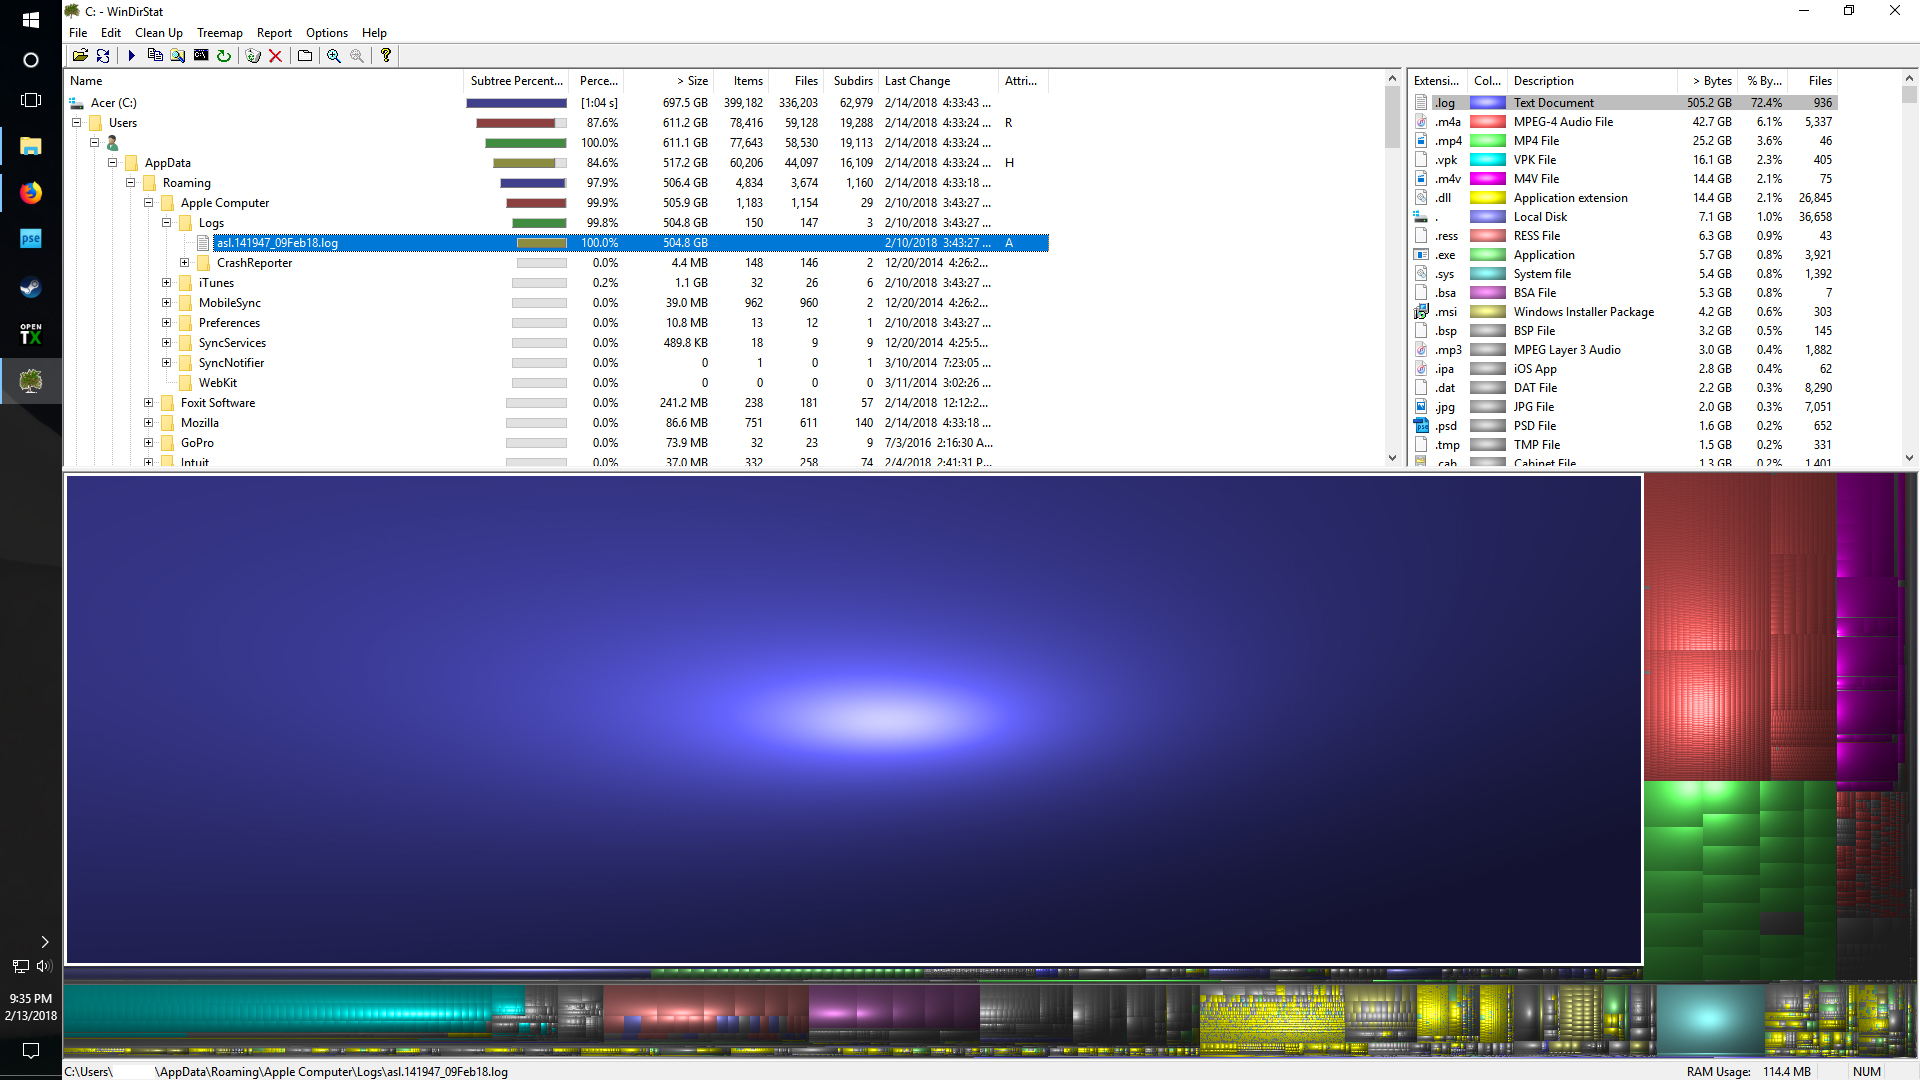Click the Open folder toolbar icon
Screen dimensions: 1920x1080
coord(80,56)
